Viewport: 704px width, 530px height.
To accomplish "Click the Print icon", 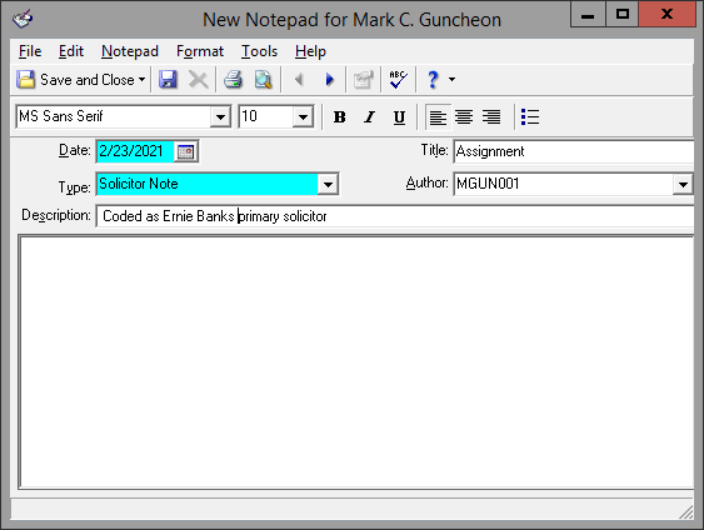I will click(x=233, y=80).
